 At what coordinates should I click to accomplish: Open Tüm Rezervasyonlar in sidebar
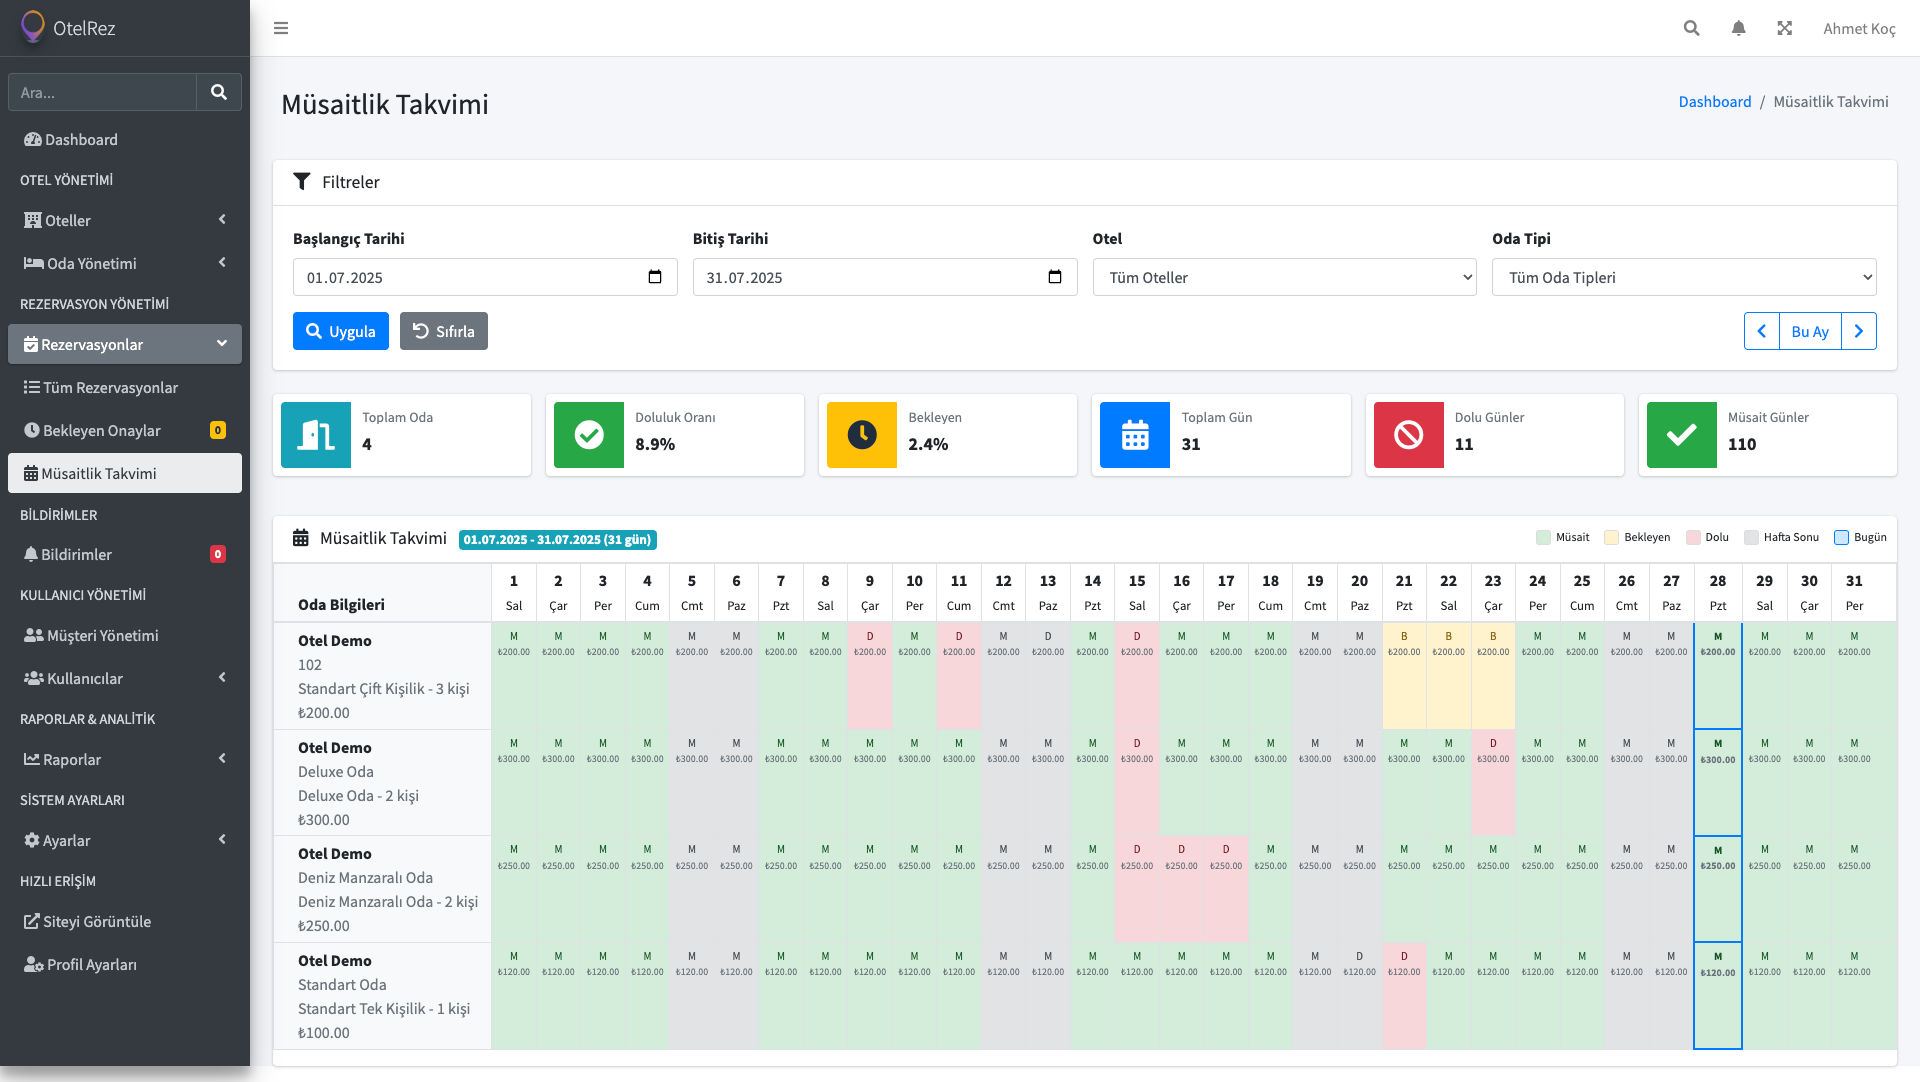125,388
